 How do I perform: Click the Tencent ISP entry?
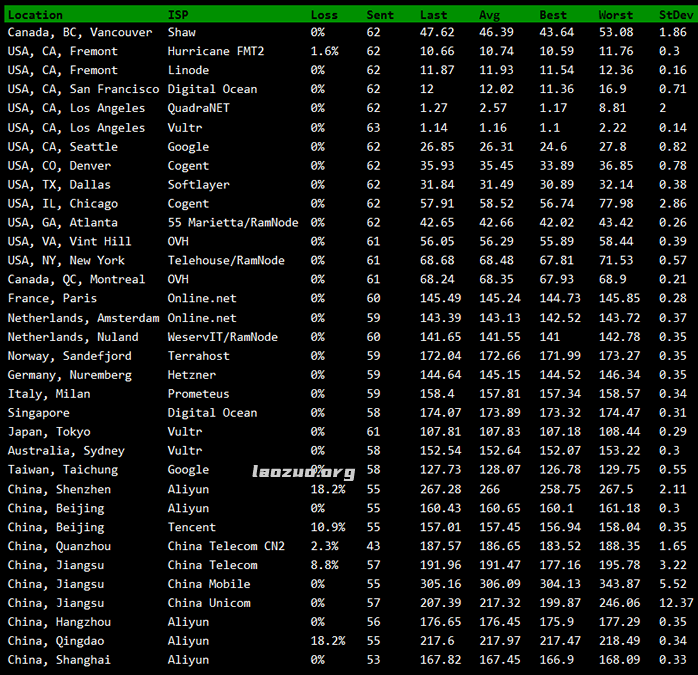[192, 527]
